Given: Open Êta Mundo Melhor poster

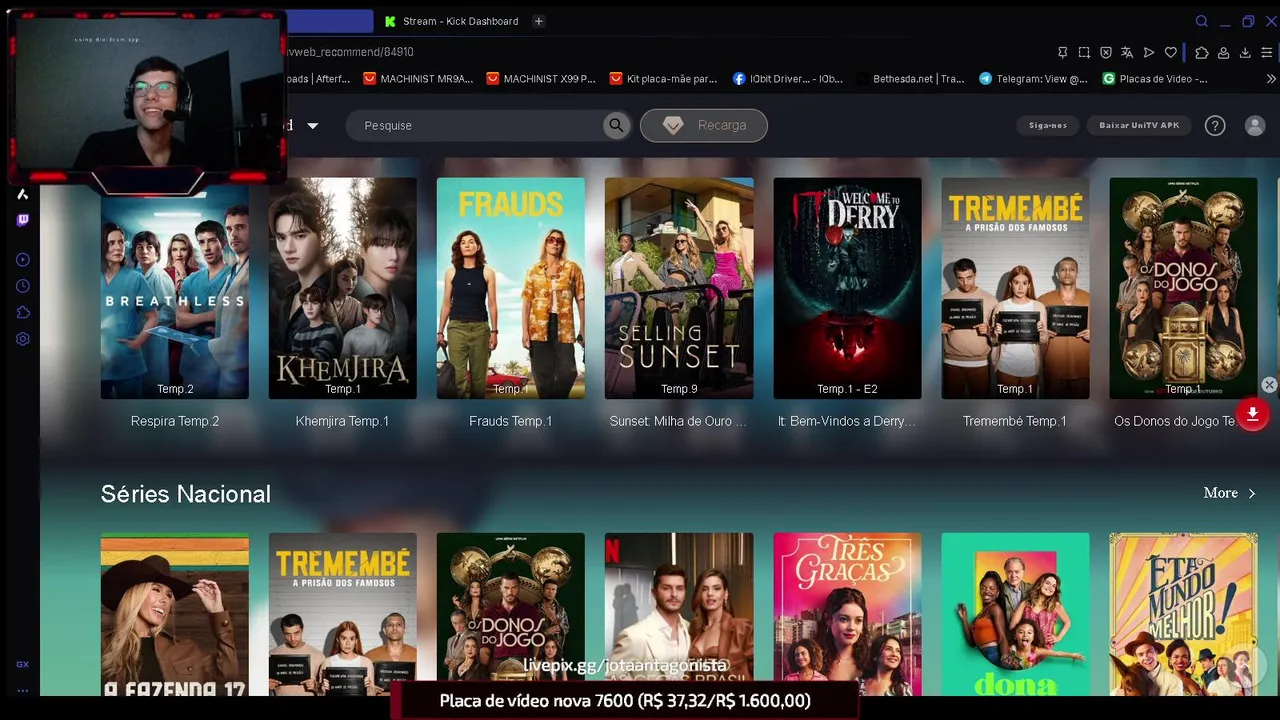Looking at the screenshot, I should click(x=1183, y=614).
